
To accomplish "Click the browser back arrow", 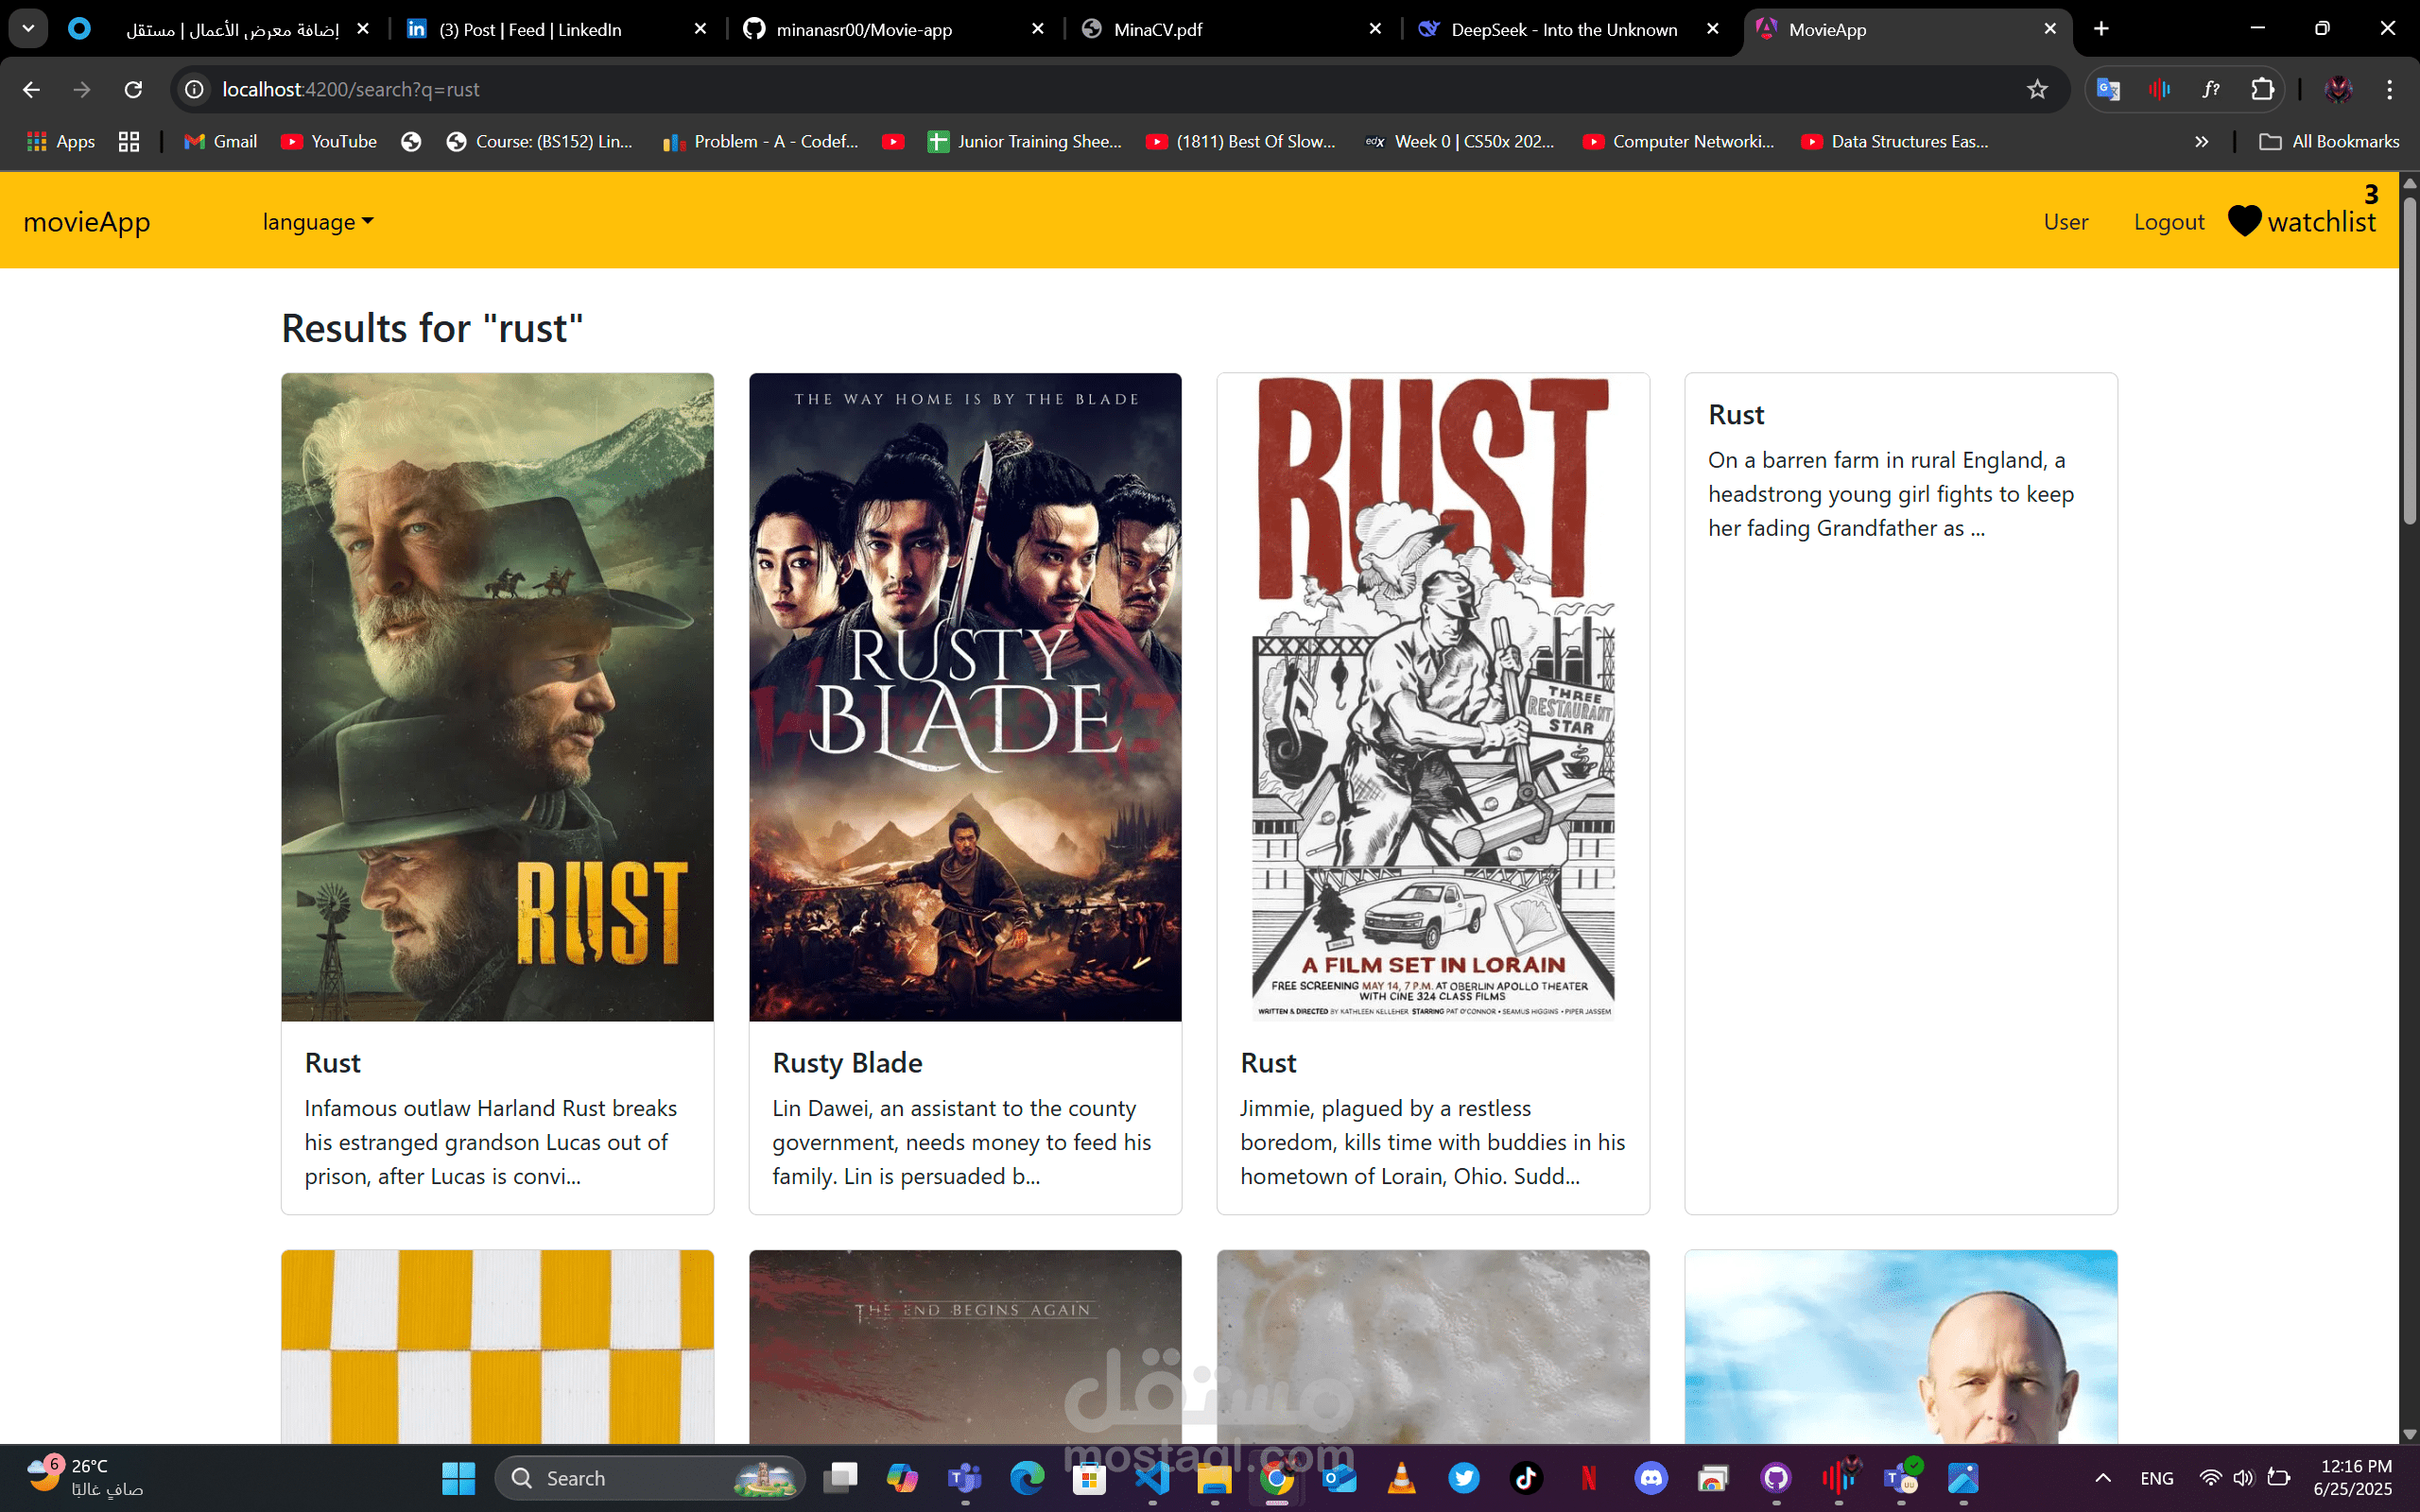I will coord(31,90).
